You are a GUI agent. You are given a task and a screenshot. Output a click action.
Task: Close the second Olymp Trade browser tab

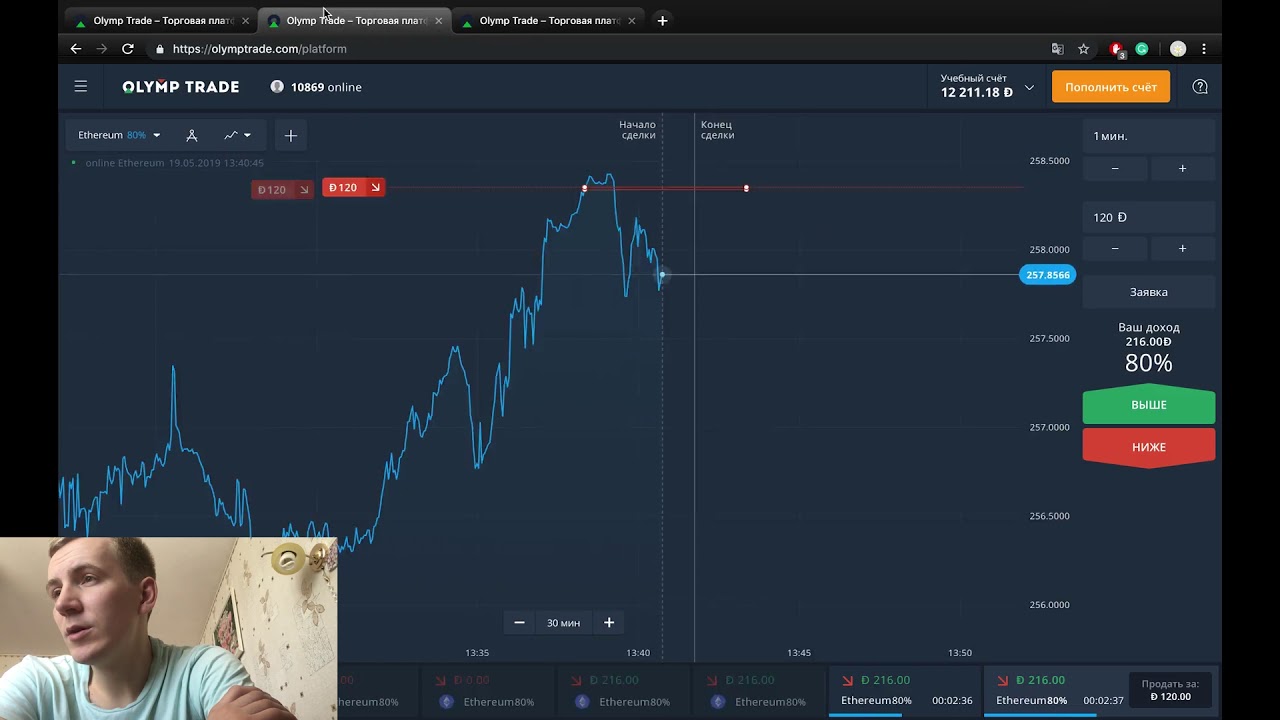pos(438,20)
